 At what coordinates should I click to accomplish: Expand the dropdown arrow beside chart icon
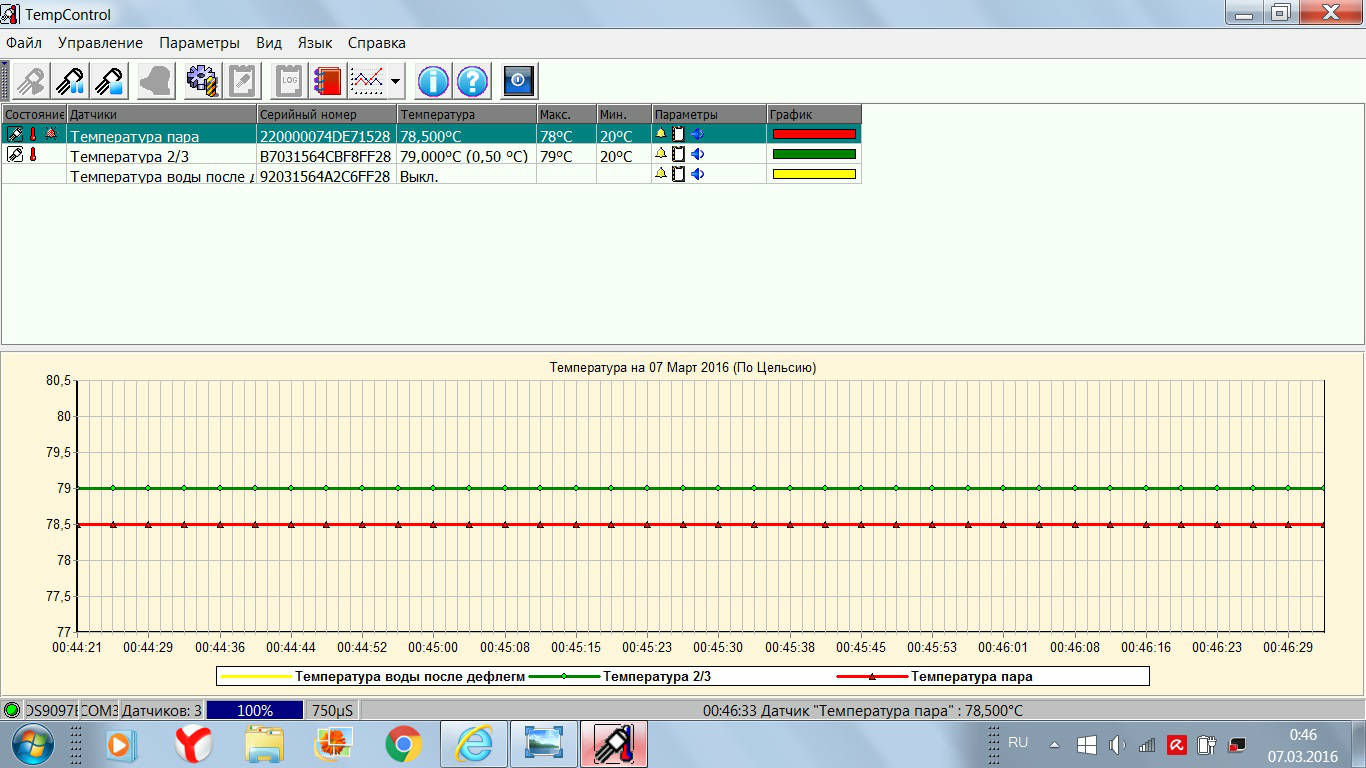click(396, 81)
